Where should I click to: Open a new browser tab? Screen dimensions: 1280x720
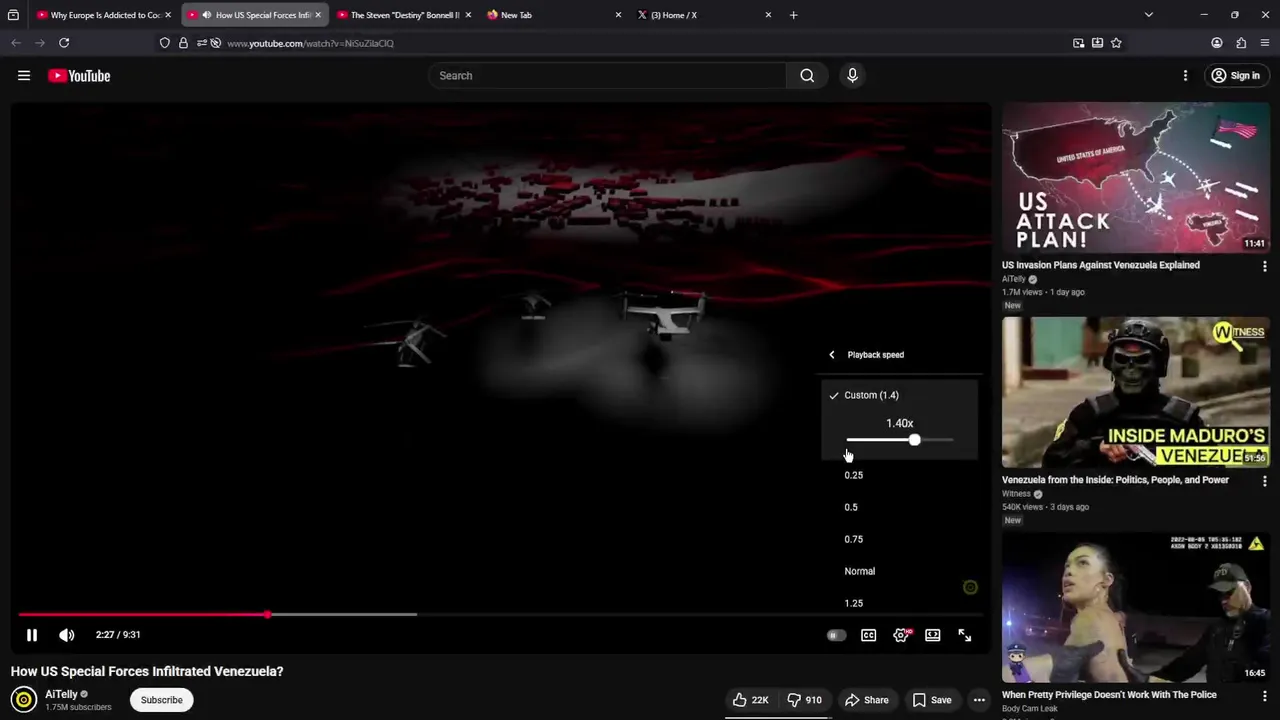[793, 15]
